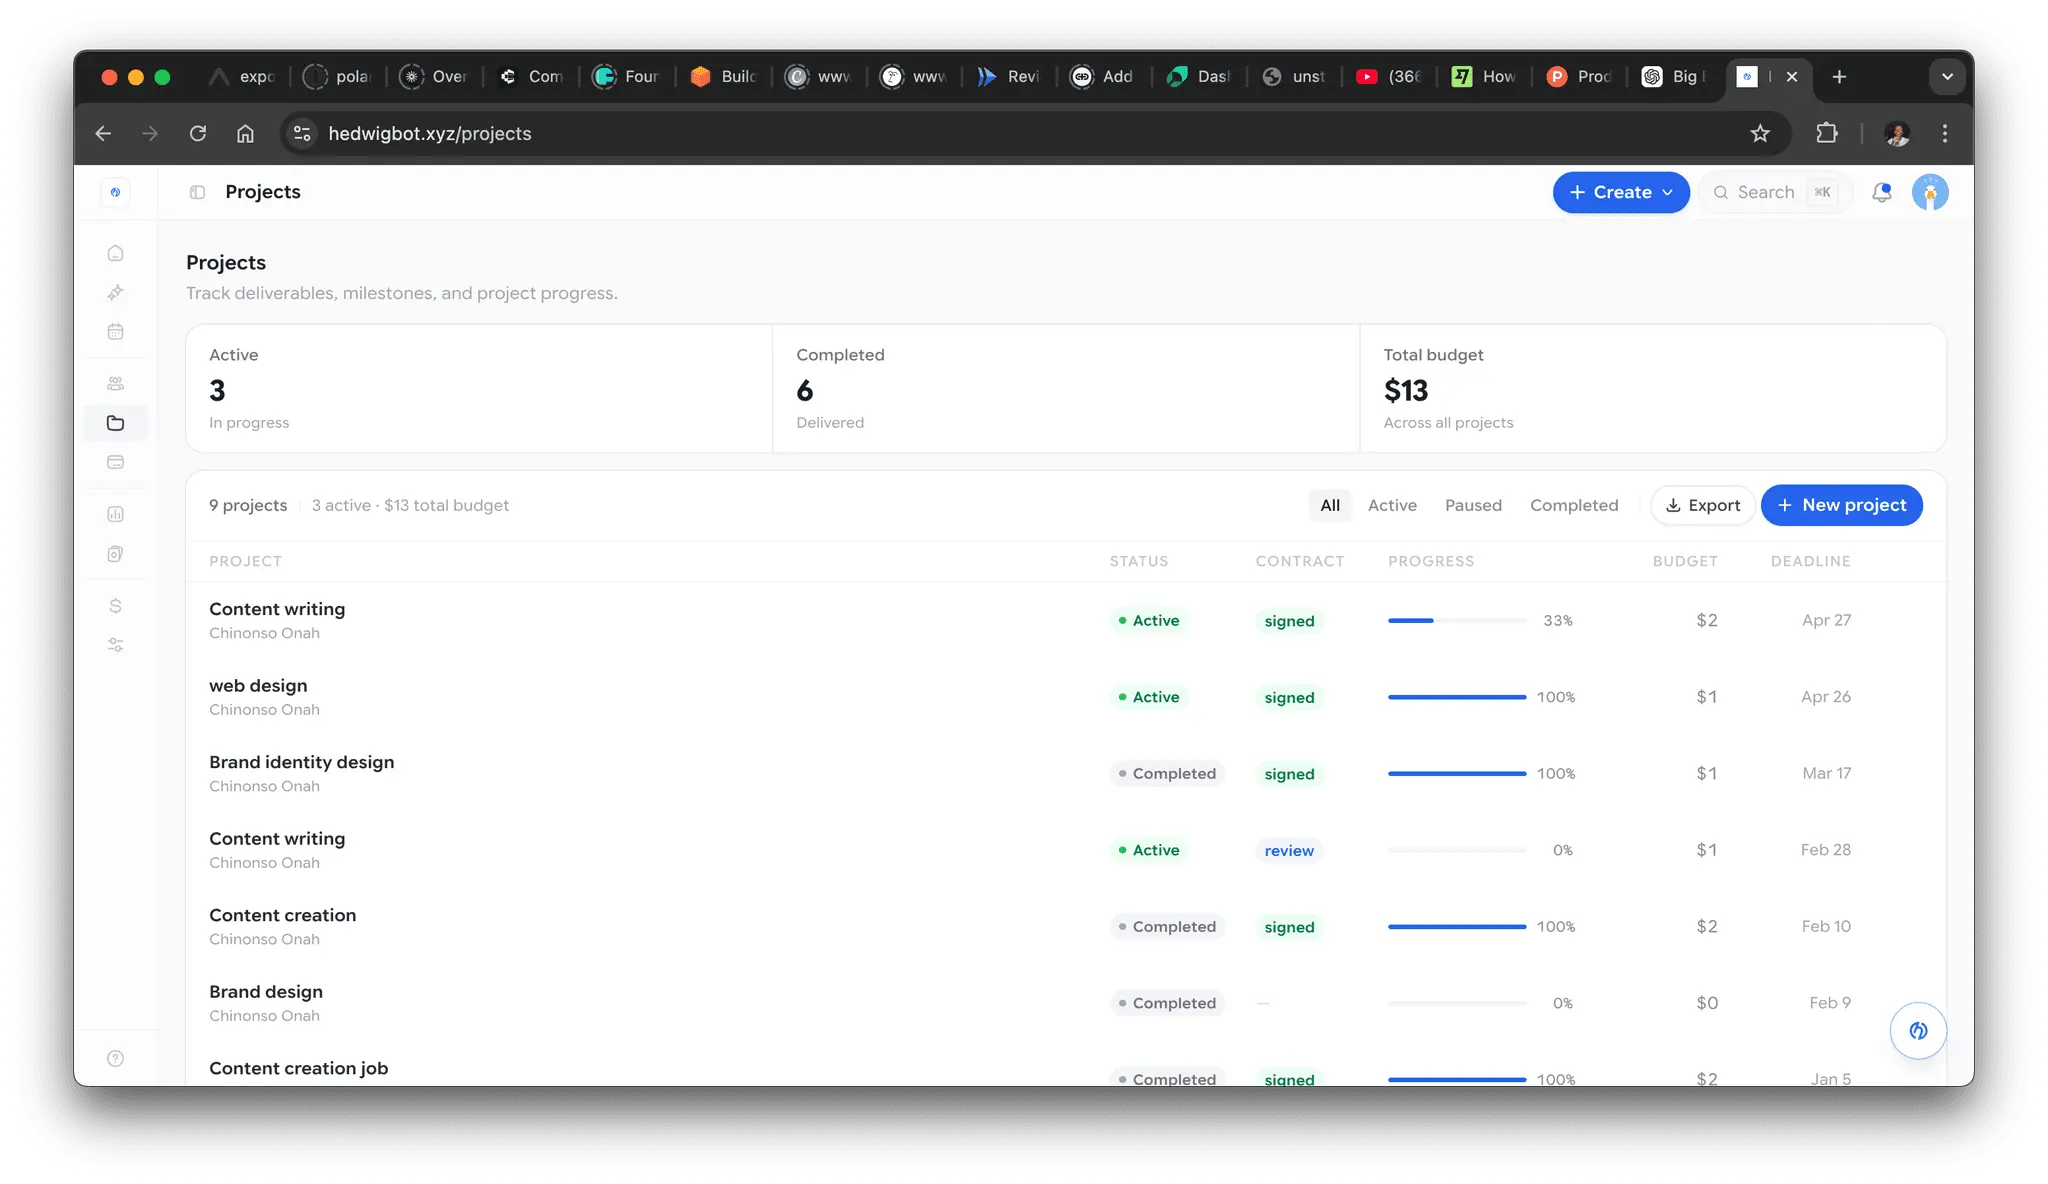Click the Active 3 In progress card
This screenshot has height=1184, width=2048.
(479, 388)
